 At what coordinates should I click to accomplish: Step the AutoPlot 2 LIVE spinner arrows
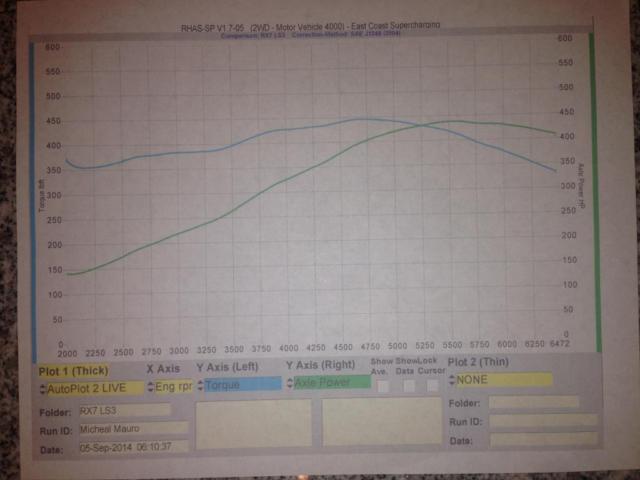point(43,389)
